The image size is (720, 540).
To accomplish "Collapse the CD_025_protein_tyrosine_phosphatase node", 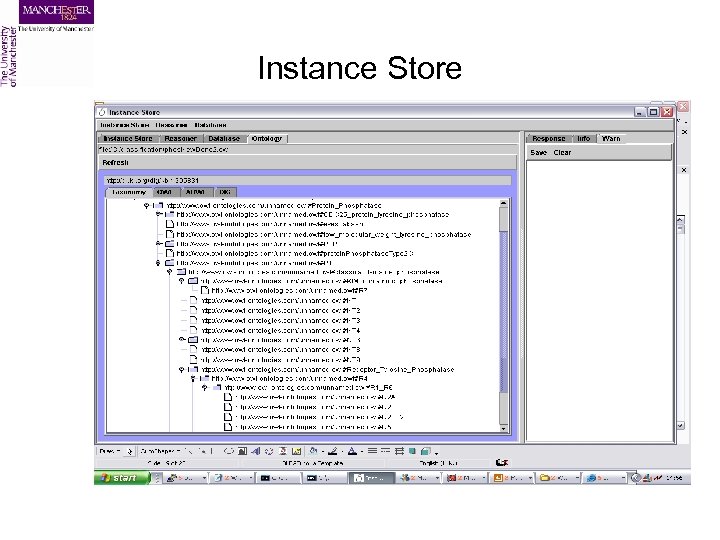I will [x=158, y=214].
